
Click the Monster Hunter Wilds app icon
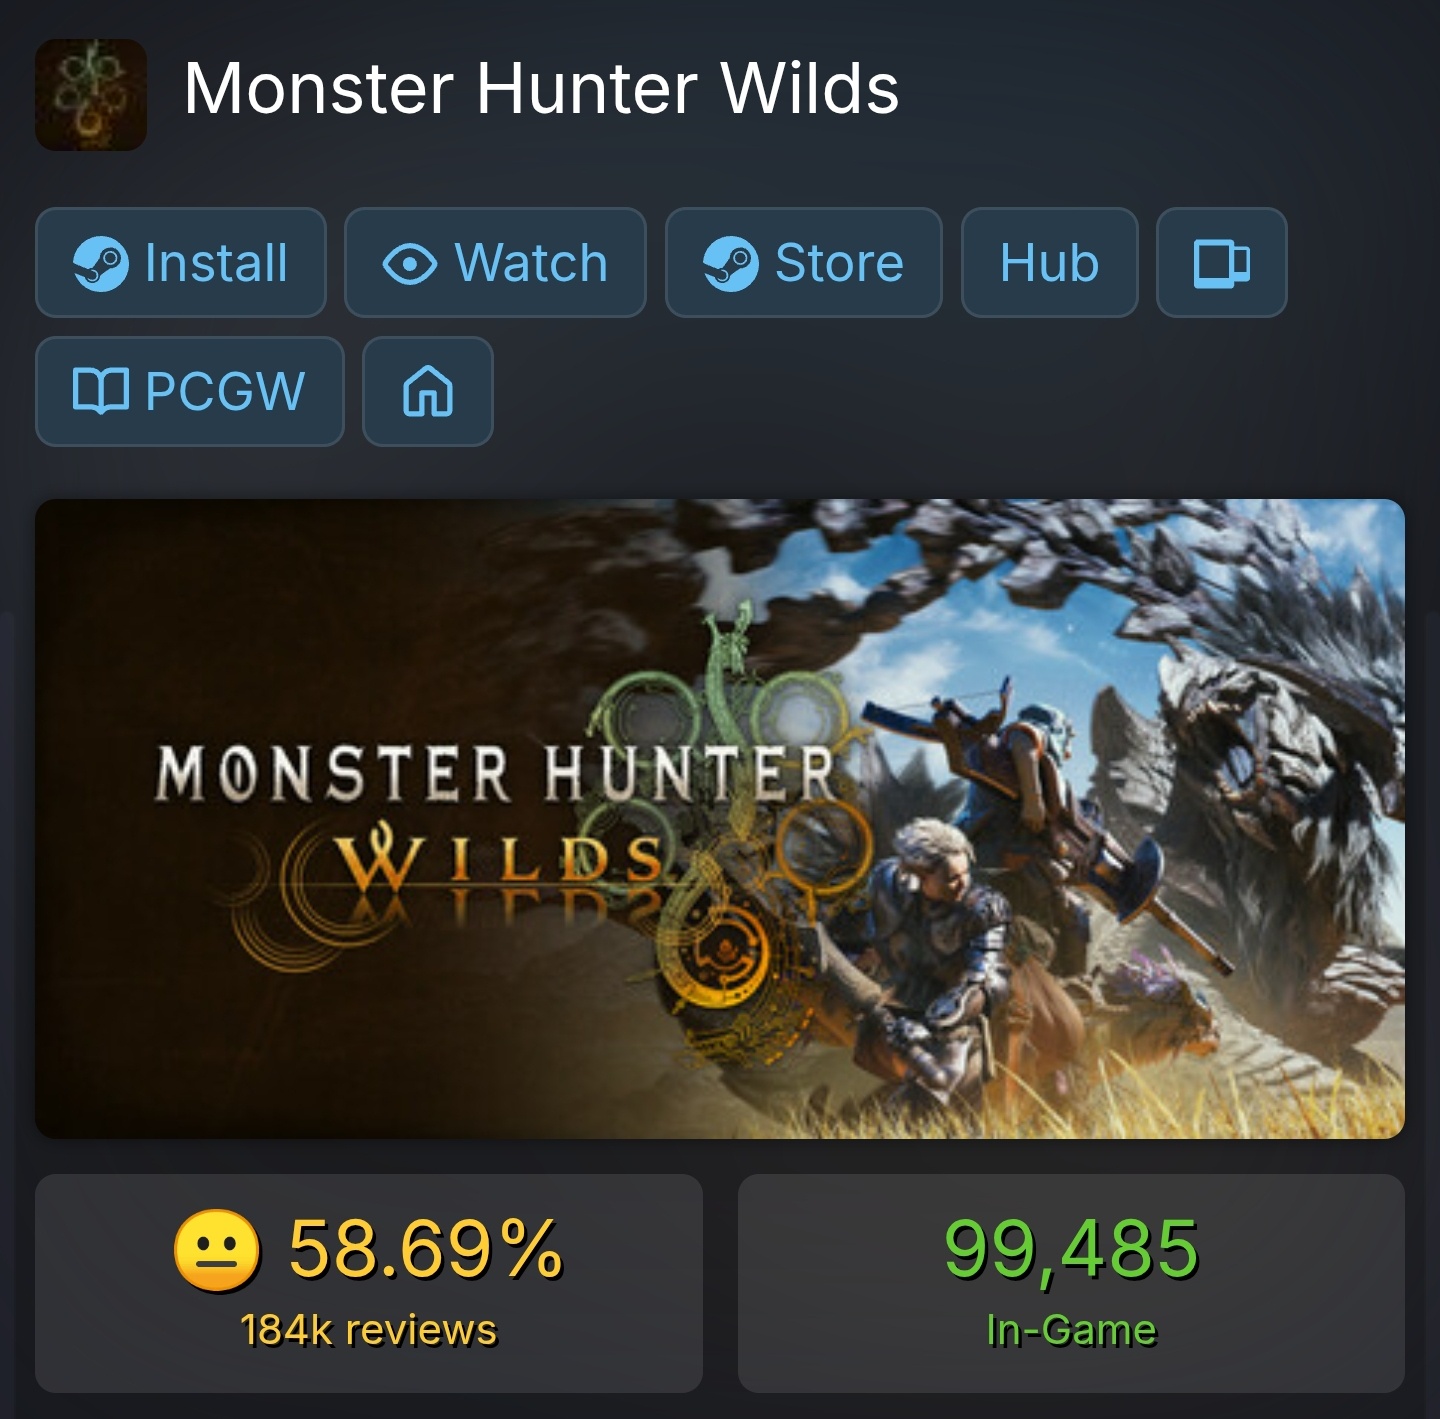(x=91, y=94)
